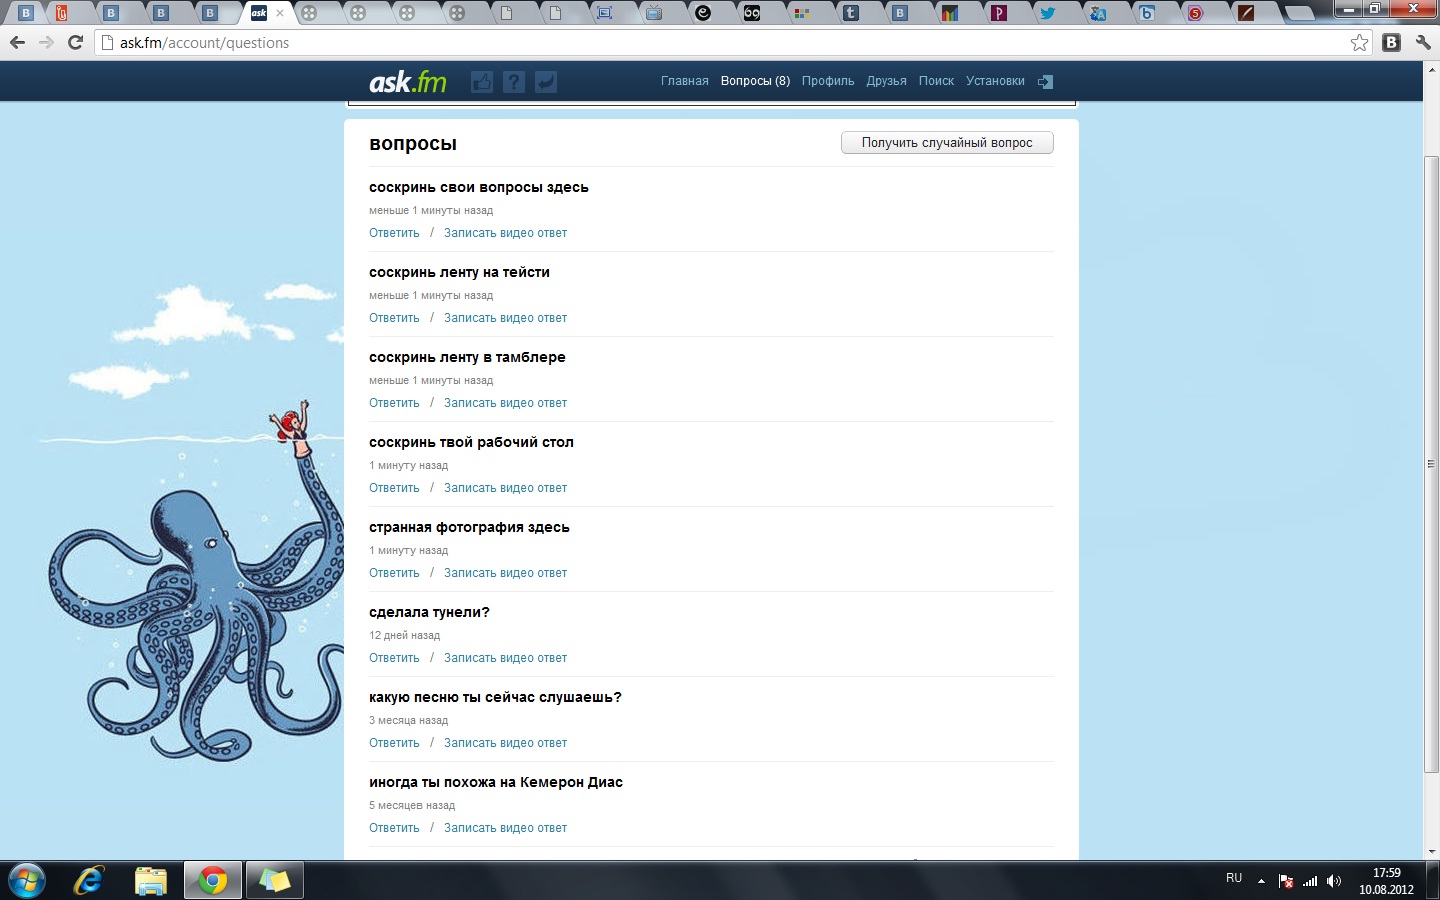Click the ask.fm logo in the header

408,82
